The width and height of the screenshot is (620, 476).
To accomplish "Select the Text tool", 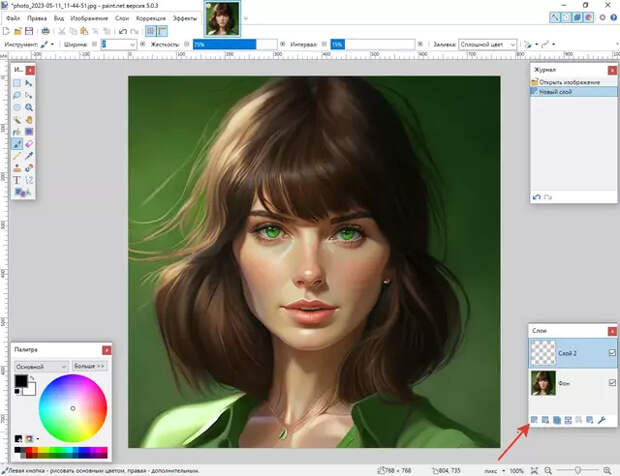I will (x=17, y=180).
